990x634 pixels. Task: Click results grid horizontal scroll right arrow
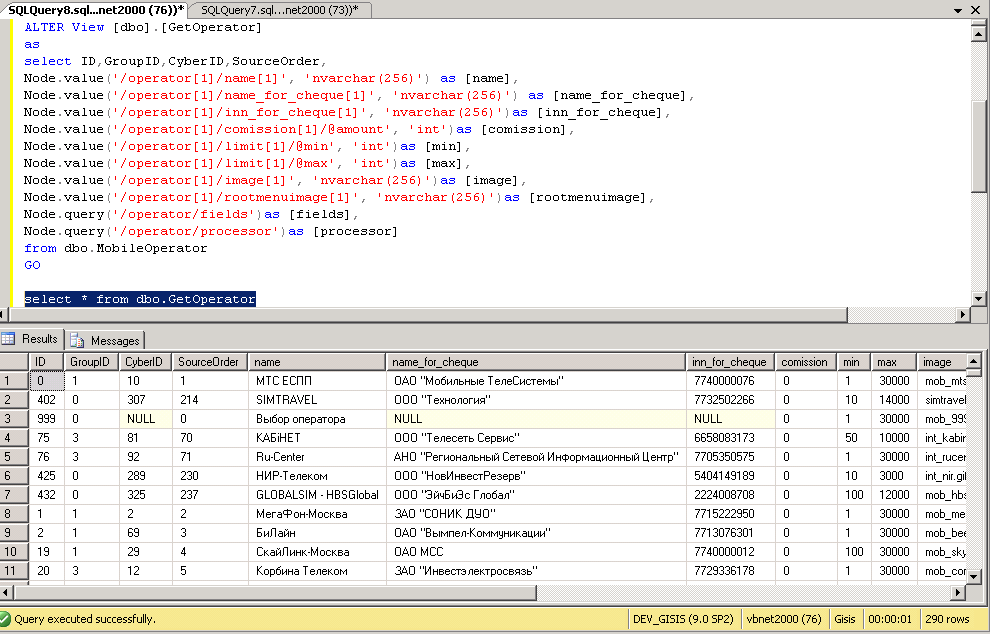click(958, 592)
